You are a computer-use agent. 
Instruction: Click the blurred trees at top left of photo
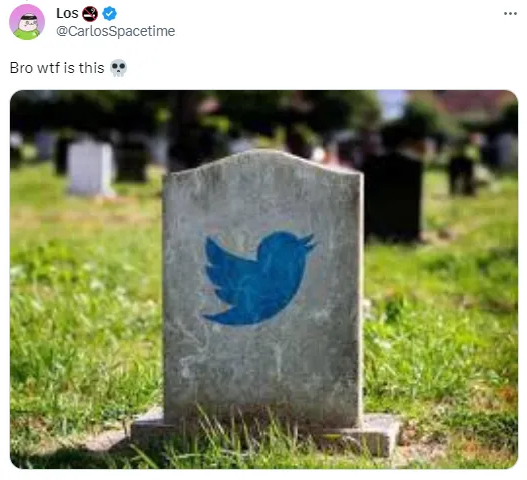pyautogui.click(x=84, y=113)
